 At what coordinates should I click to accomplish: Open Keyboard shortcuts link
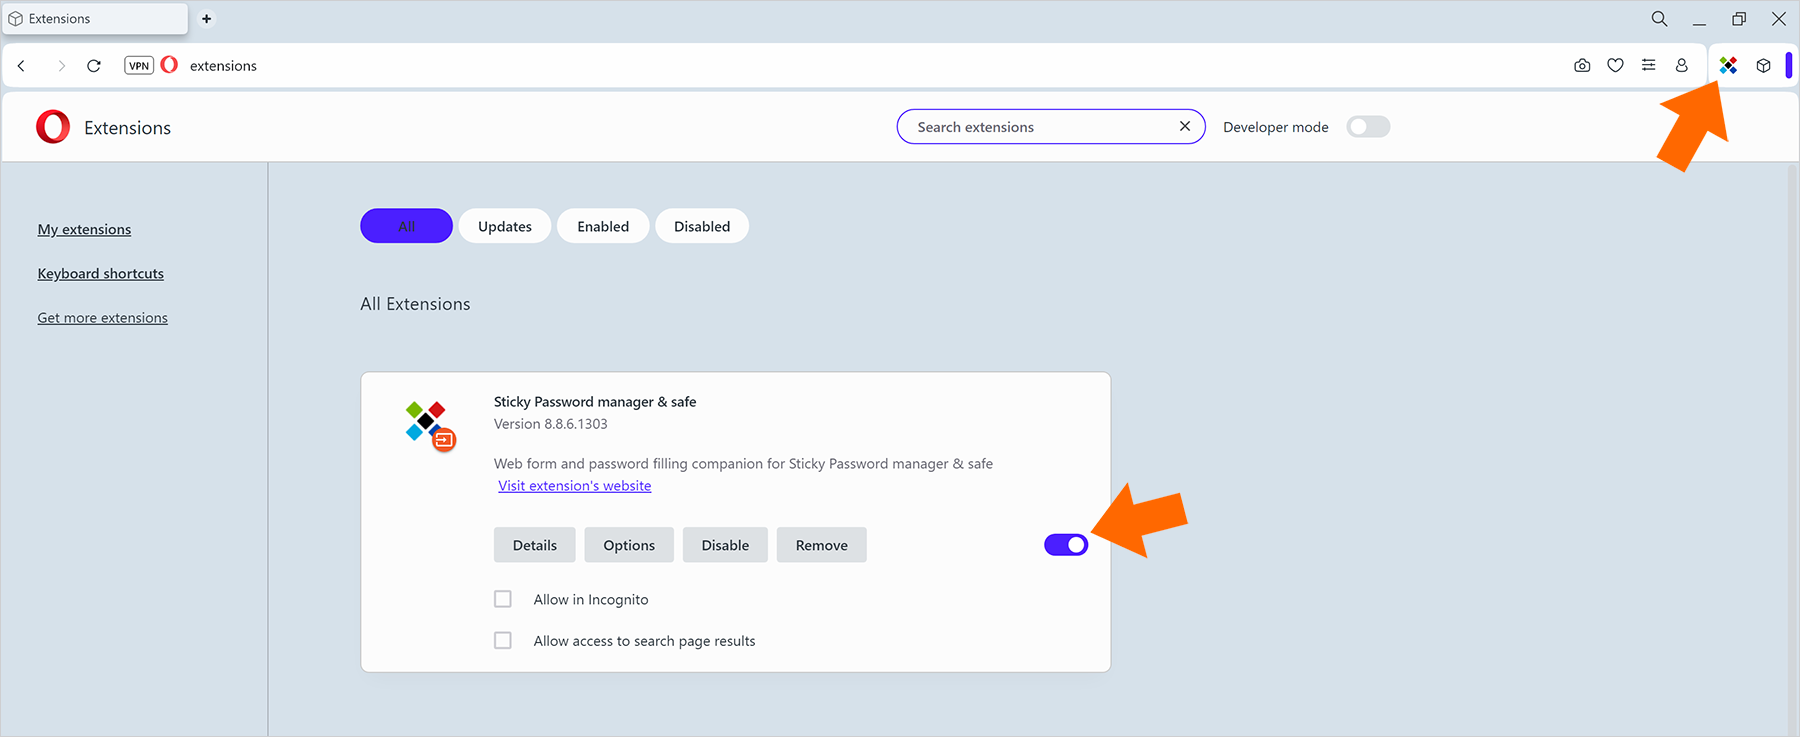coord(101,273)
